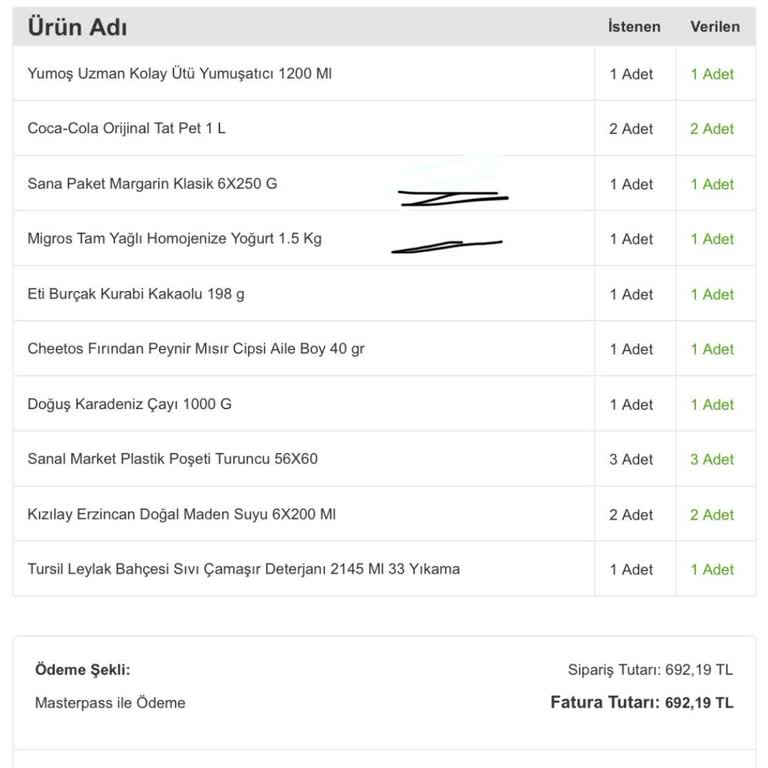Screen dimensions: 768x768
Task: Click the Ürün Adı column header
Action: [x=77, y=27]
